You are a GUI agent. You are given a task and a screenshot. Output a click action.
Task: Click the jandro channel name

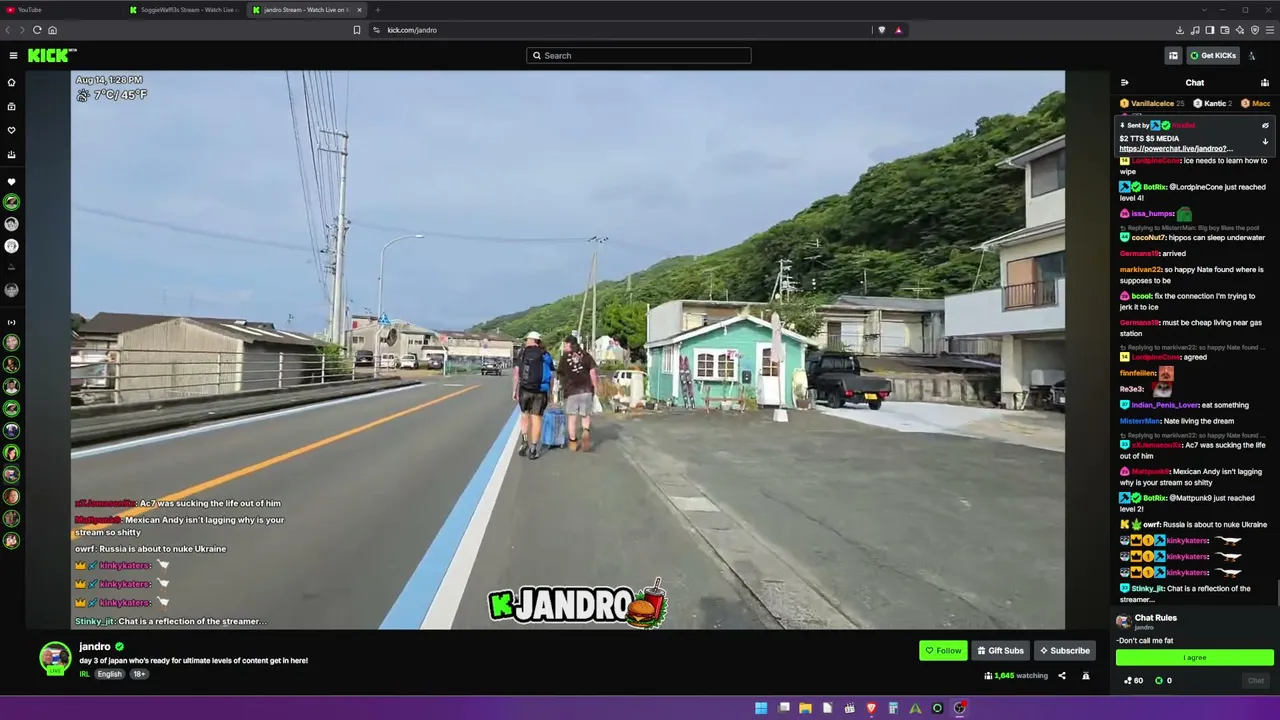pos(95,647)
